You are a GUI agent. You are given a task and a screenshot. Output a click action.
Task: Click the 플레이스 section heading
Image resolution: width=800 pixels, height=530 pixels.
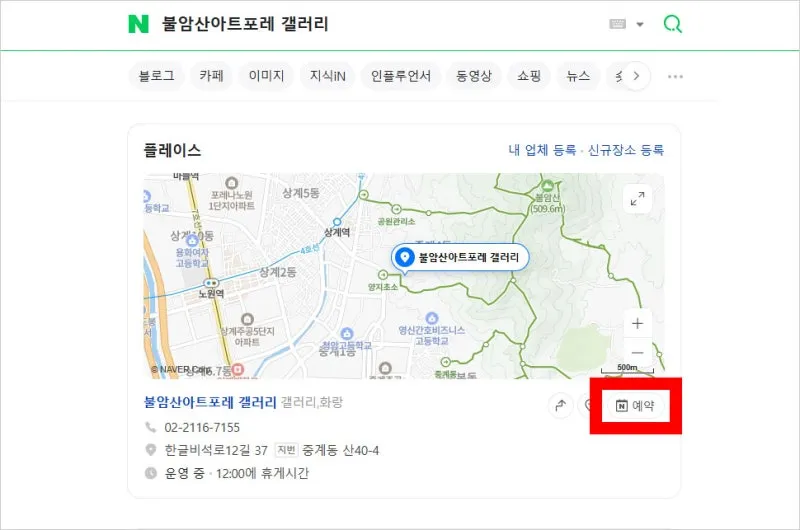coord(172,150)
